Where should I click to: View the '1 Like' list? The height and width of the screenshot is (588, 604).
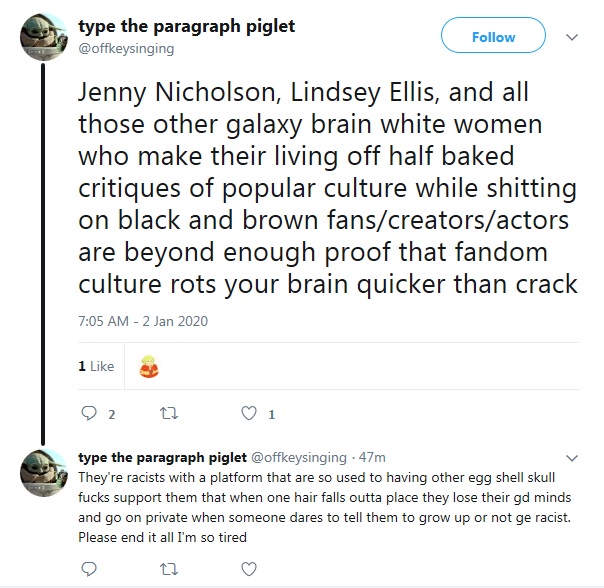click(96, 367)
